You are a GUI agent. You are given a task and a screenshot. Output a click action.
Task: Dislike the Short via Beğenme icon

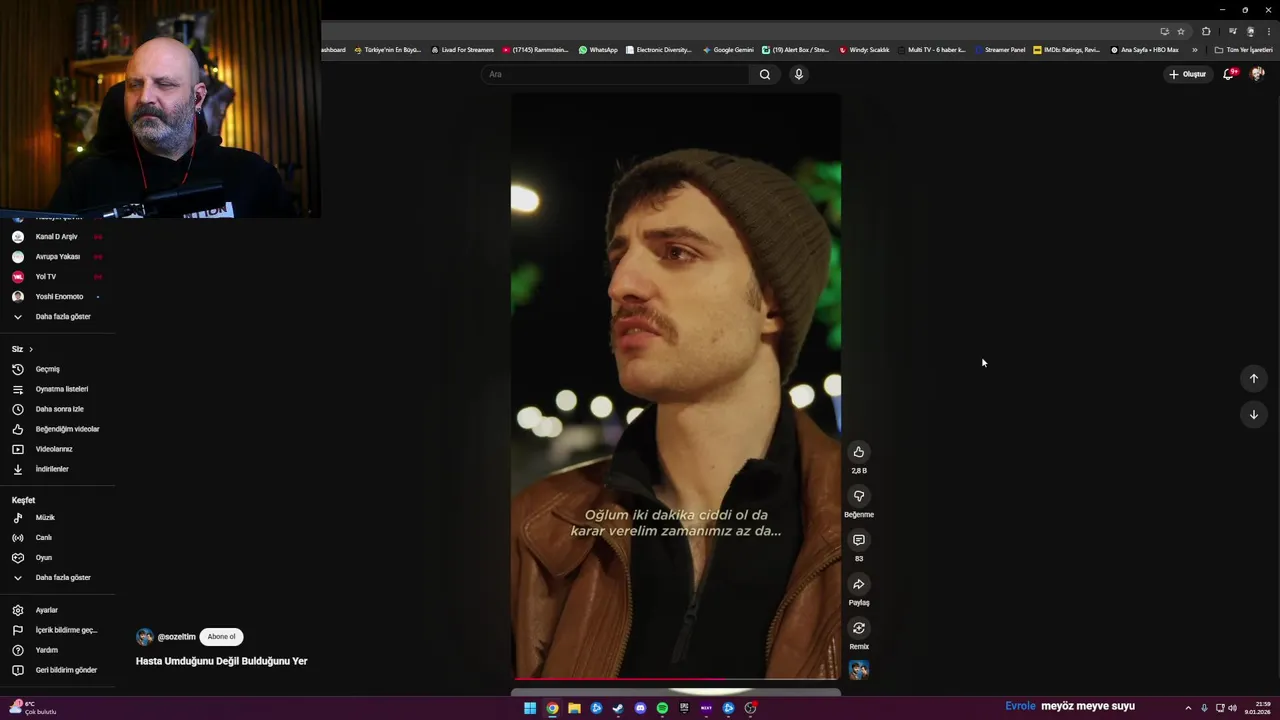click(858, 496)
